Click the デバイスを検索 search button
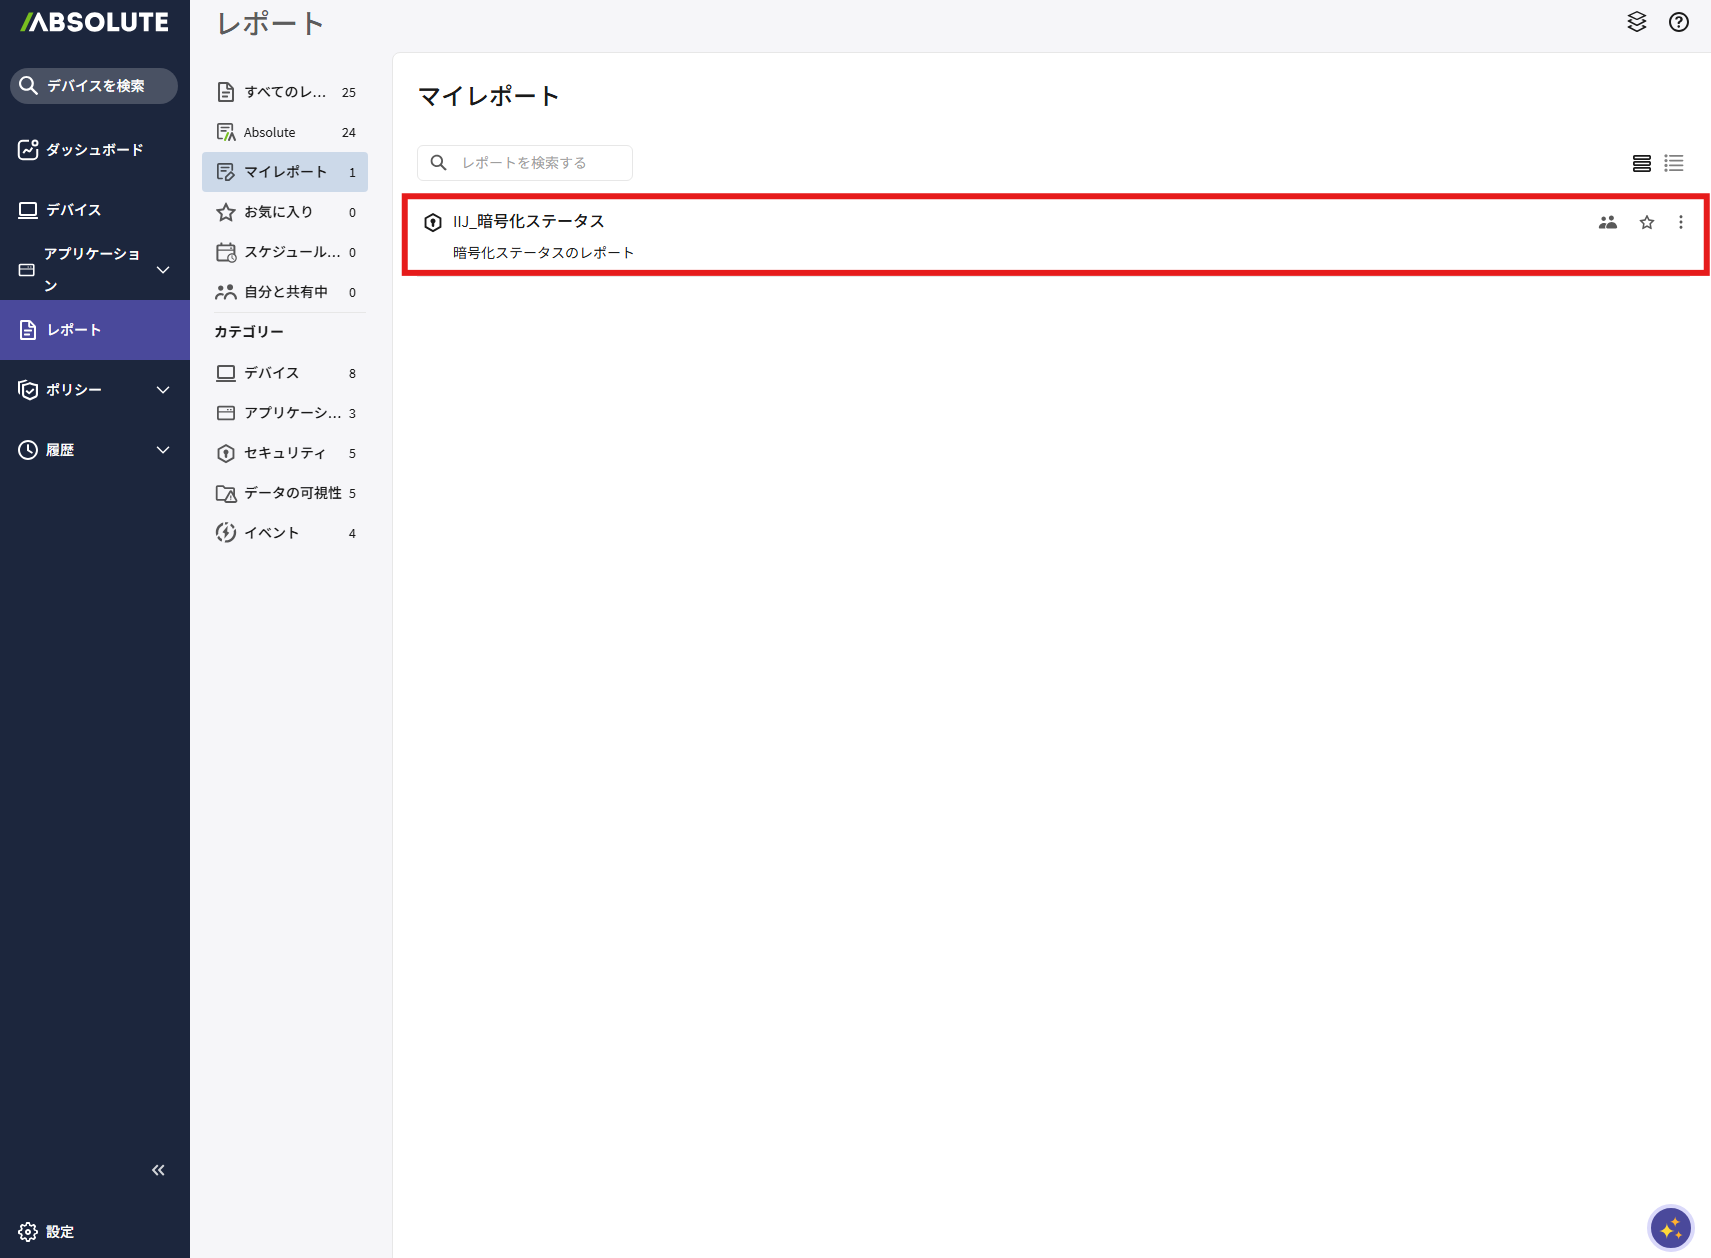Screen dimensions: 1711x1258 tap(94, 86)
